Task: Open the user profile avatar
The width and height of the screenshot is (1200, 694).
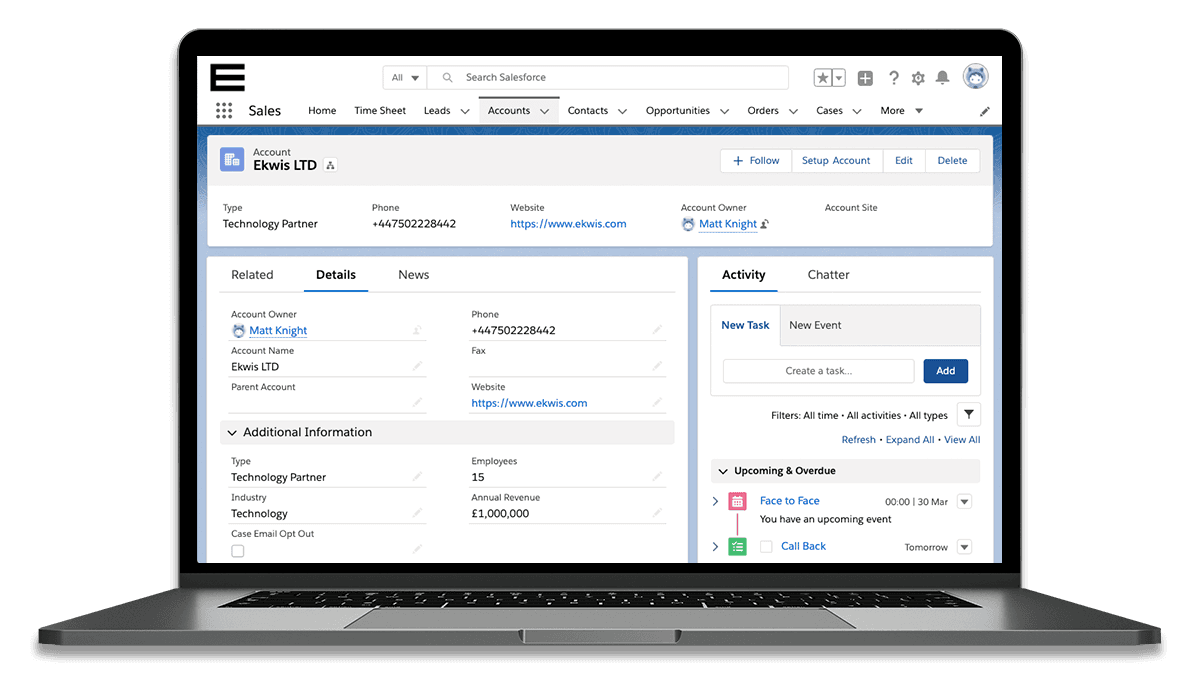Action: pyautogui.click(x=975, y=77)
